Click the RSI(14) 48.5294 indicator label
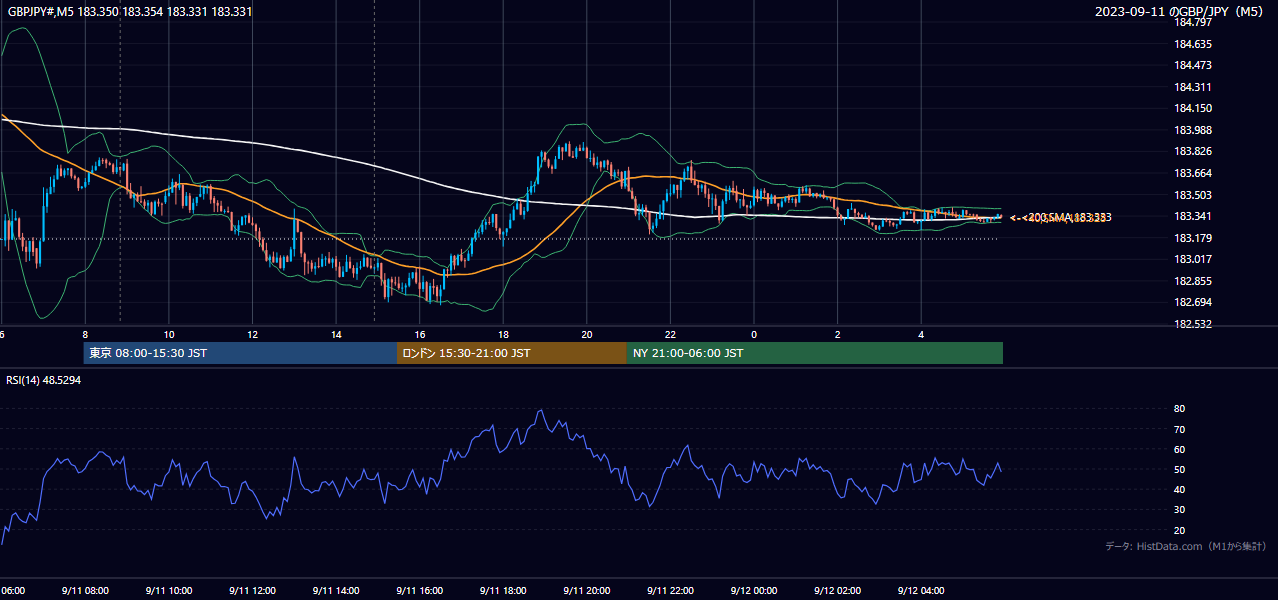Image resolution: width=1278 pixels, height=600 pixels. (x=44, y=380)
